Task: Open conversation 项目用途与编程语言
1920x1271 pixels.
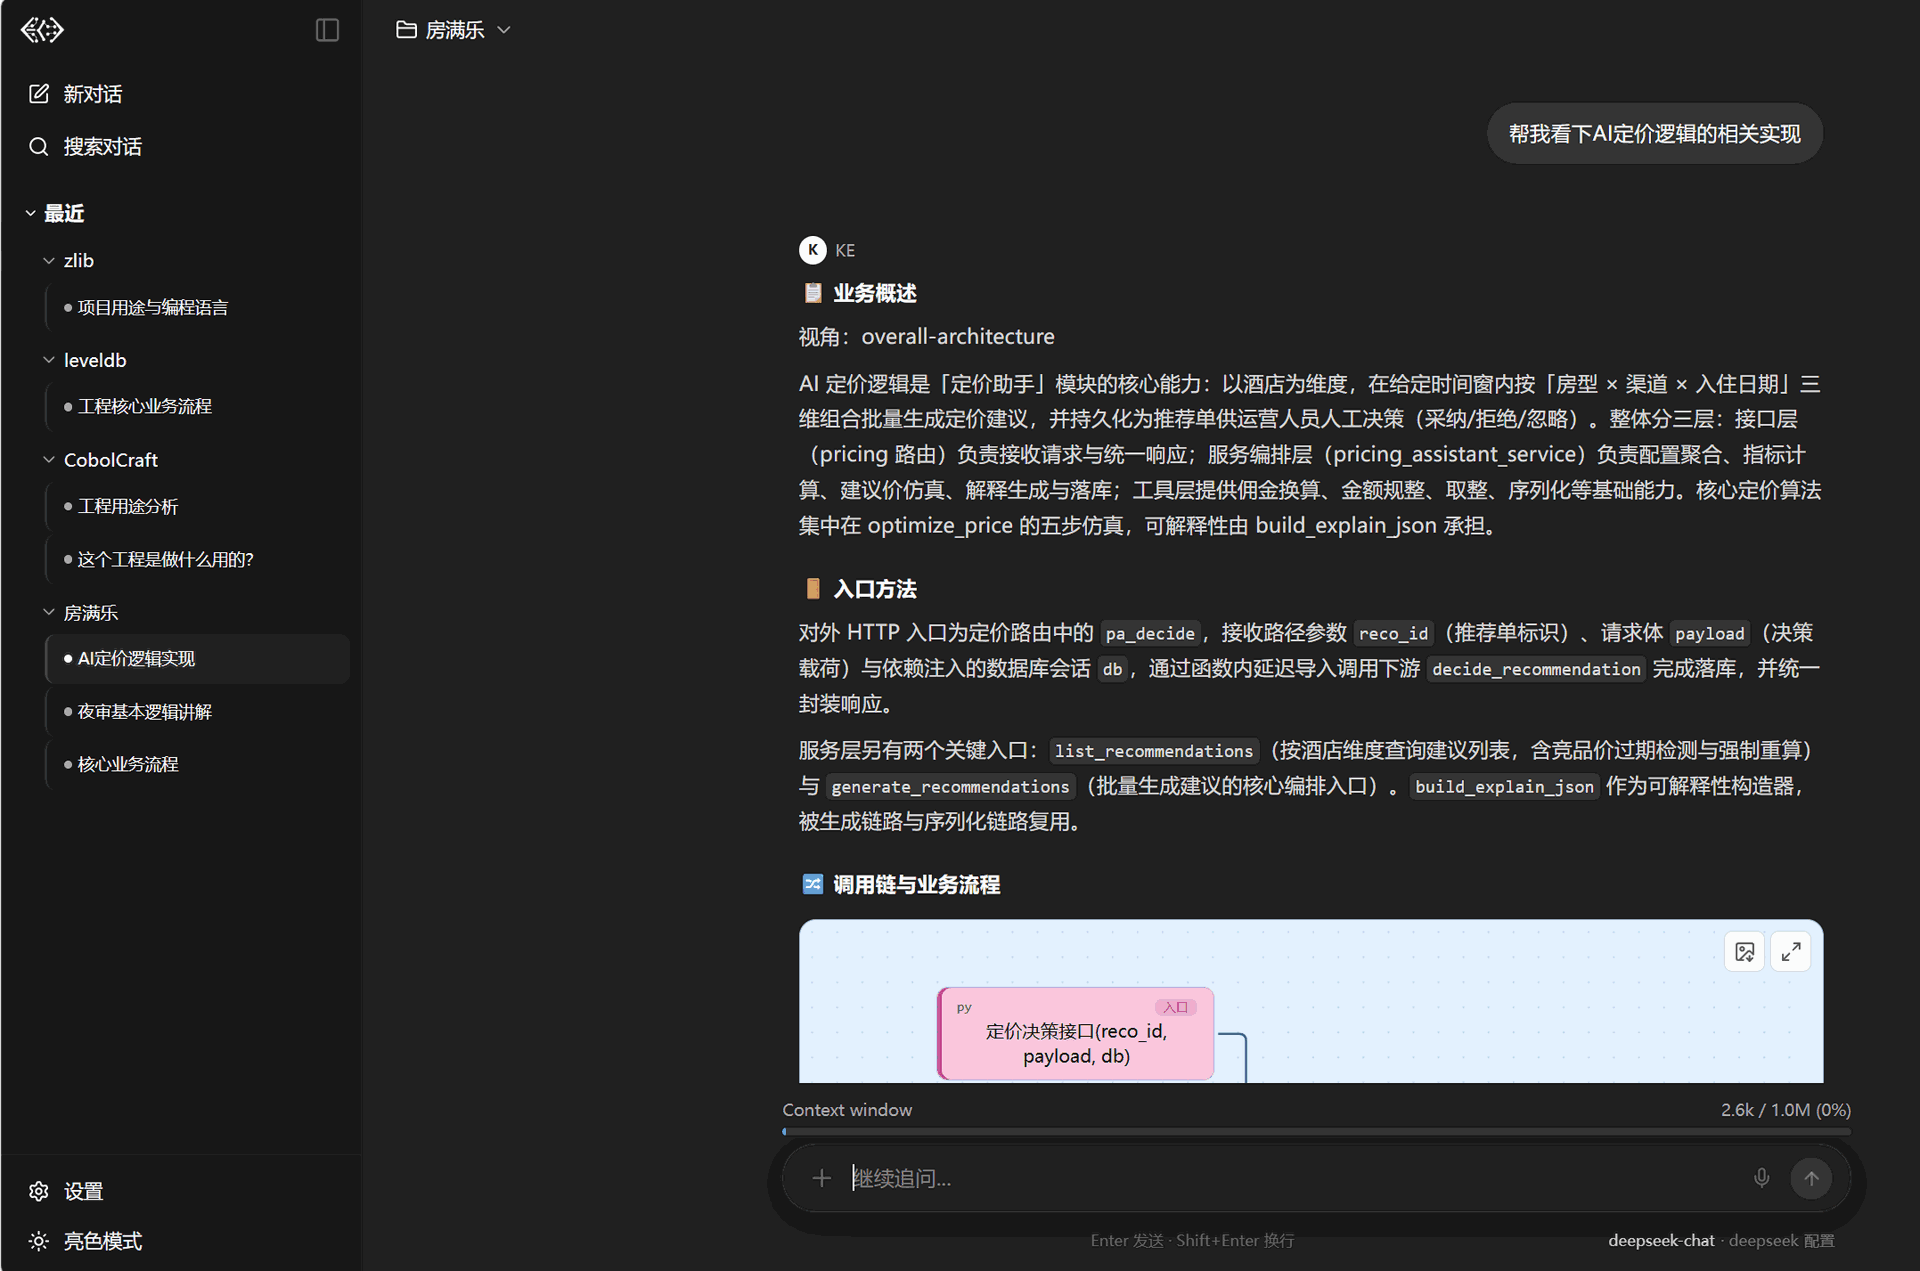Action: click(198, 307)
